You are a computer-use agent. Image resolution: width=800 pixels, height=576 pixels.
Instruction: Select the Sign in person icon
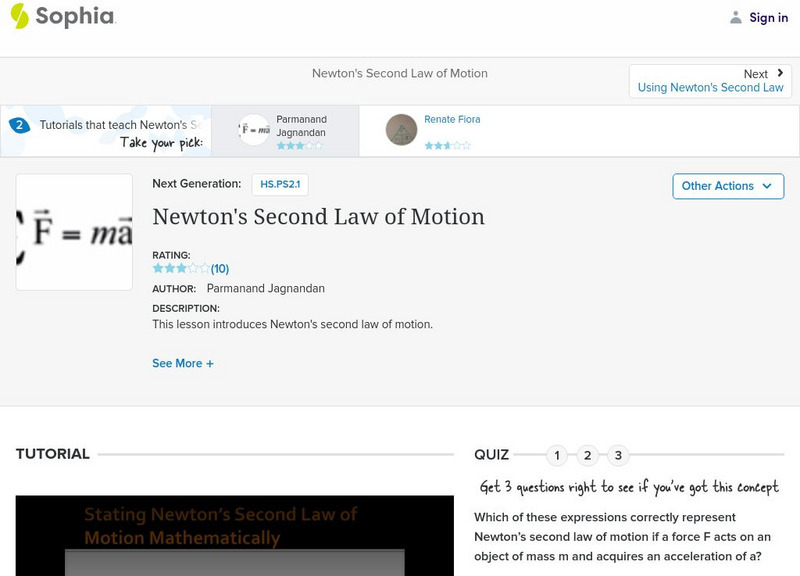pos(734,17)
